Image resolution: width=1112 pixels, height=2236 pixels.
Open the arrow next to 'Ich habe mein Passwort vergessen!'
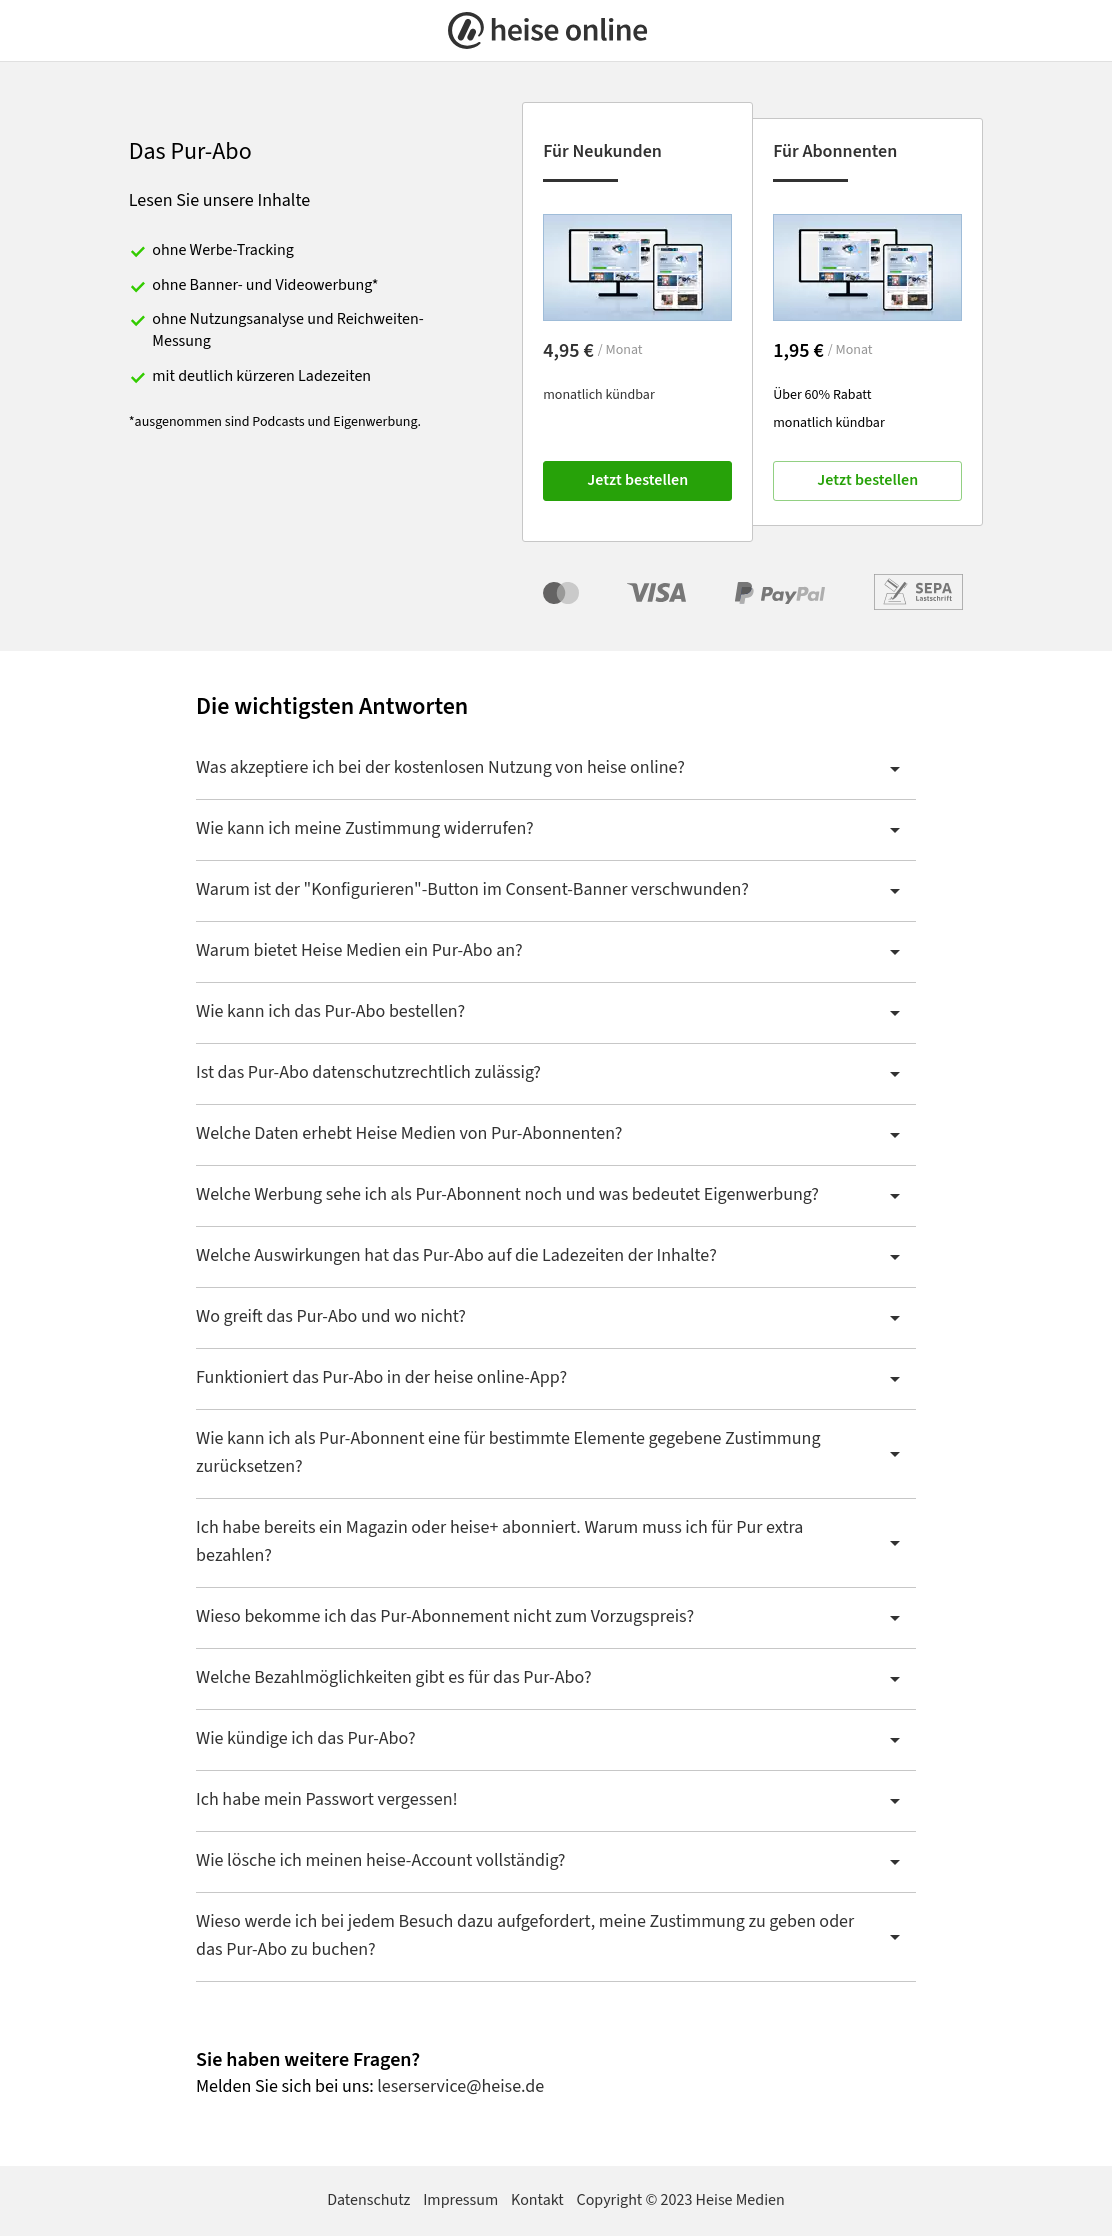[x=895, y=1801]
